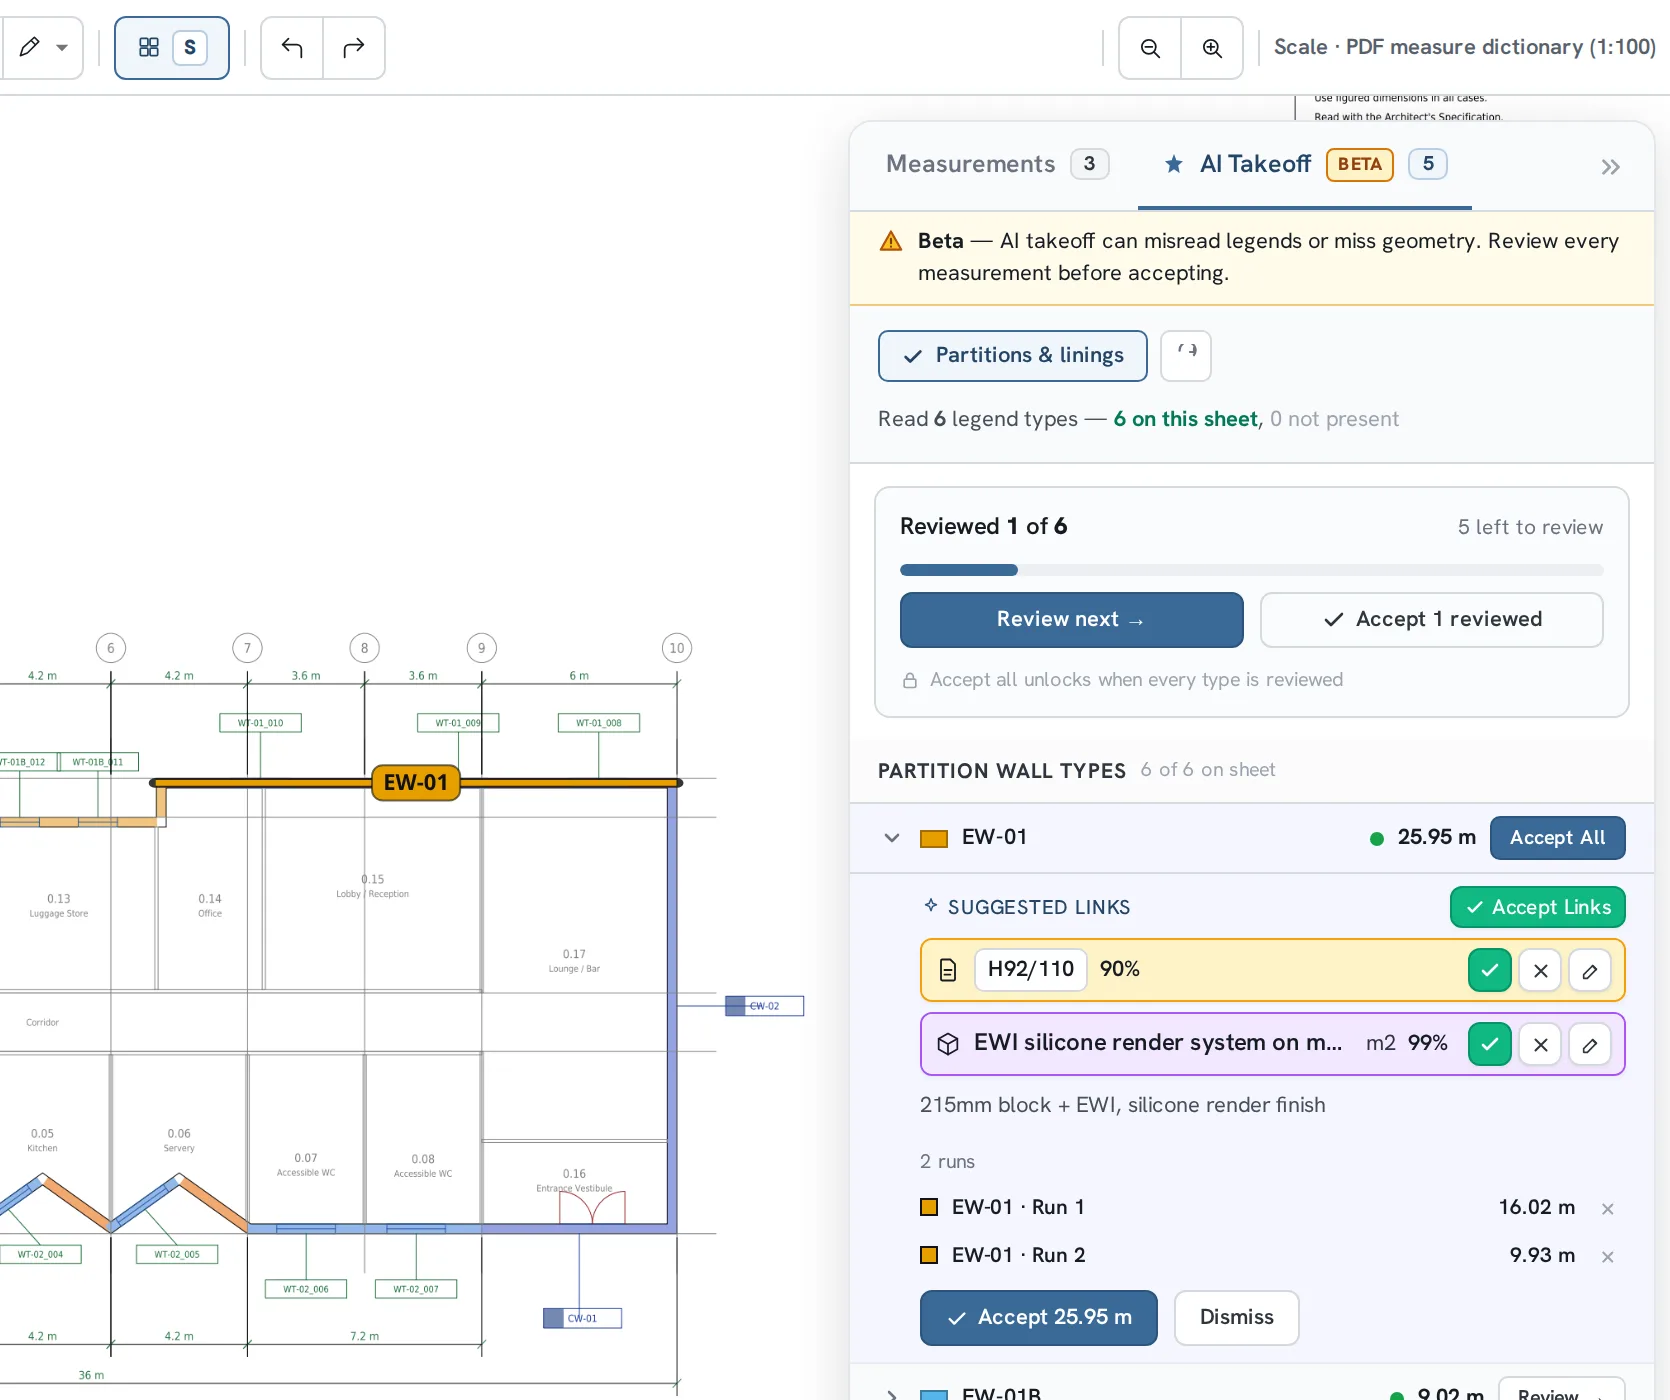Dismiss the EW-01 suggestion

point(1237,1318)
